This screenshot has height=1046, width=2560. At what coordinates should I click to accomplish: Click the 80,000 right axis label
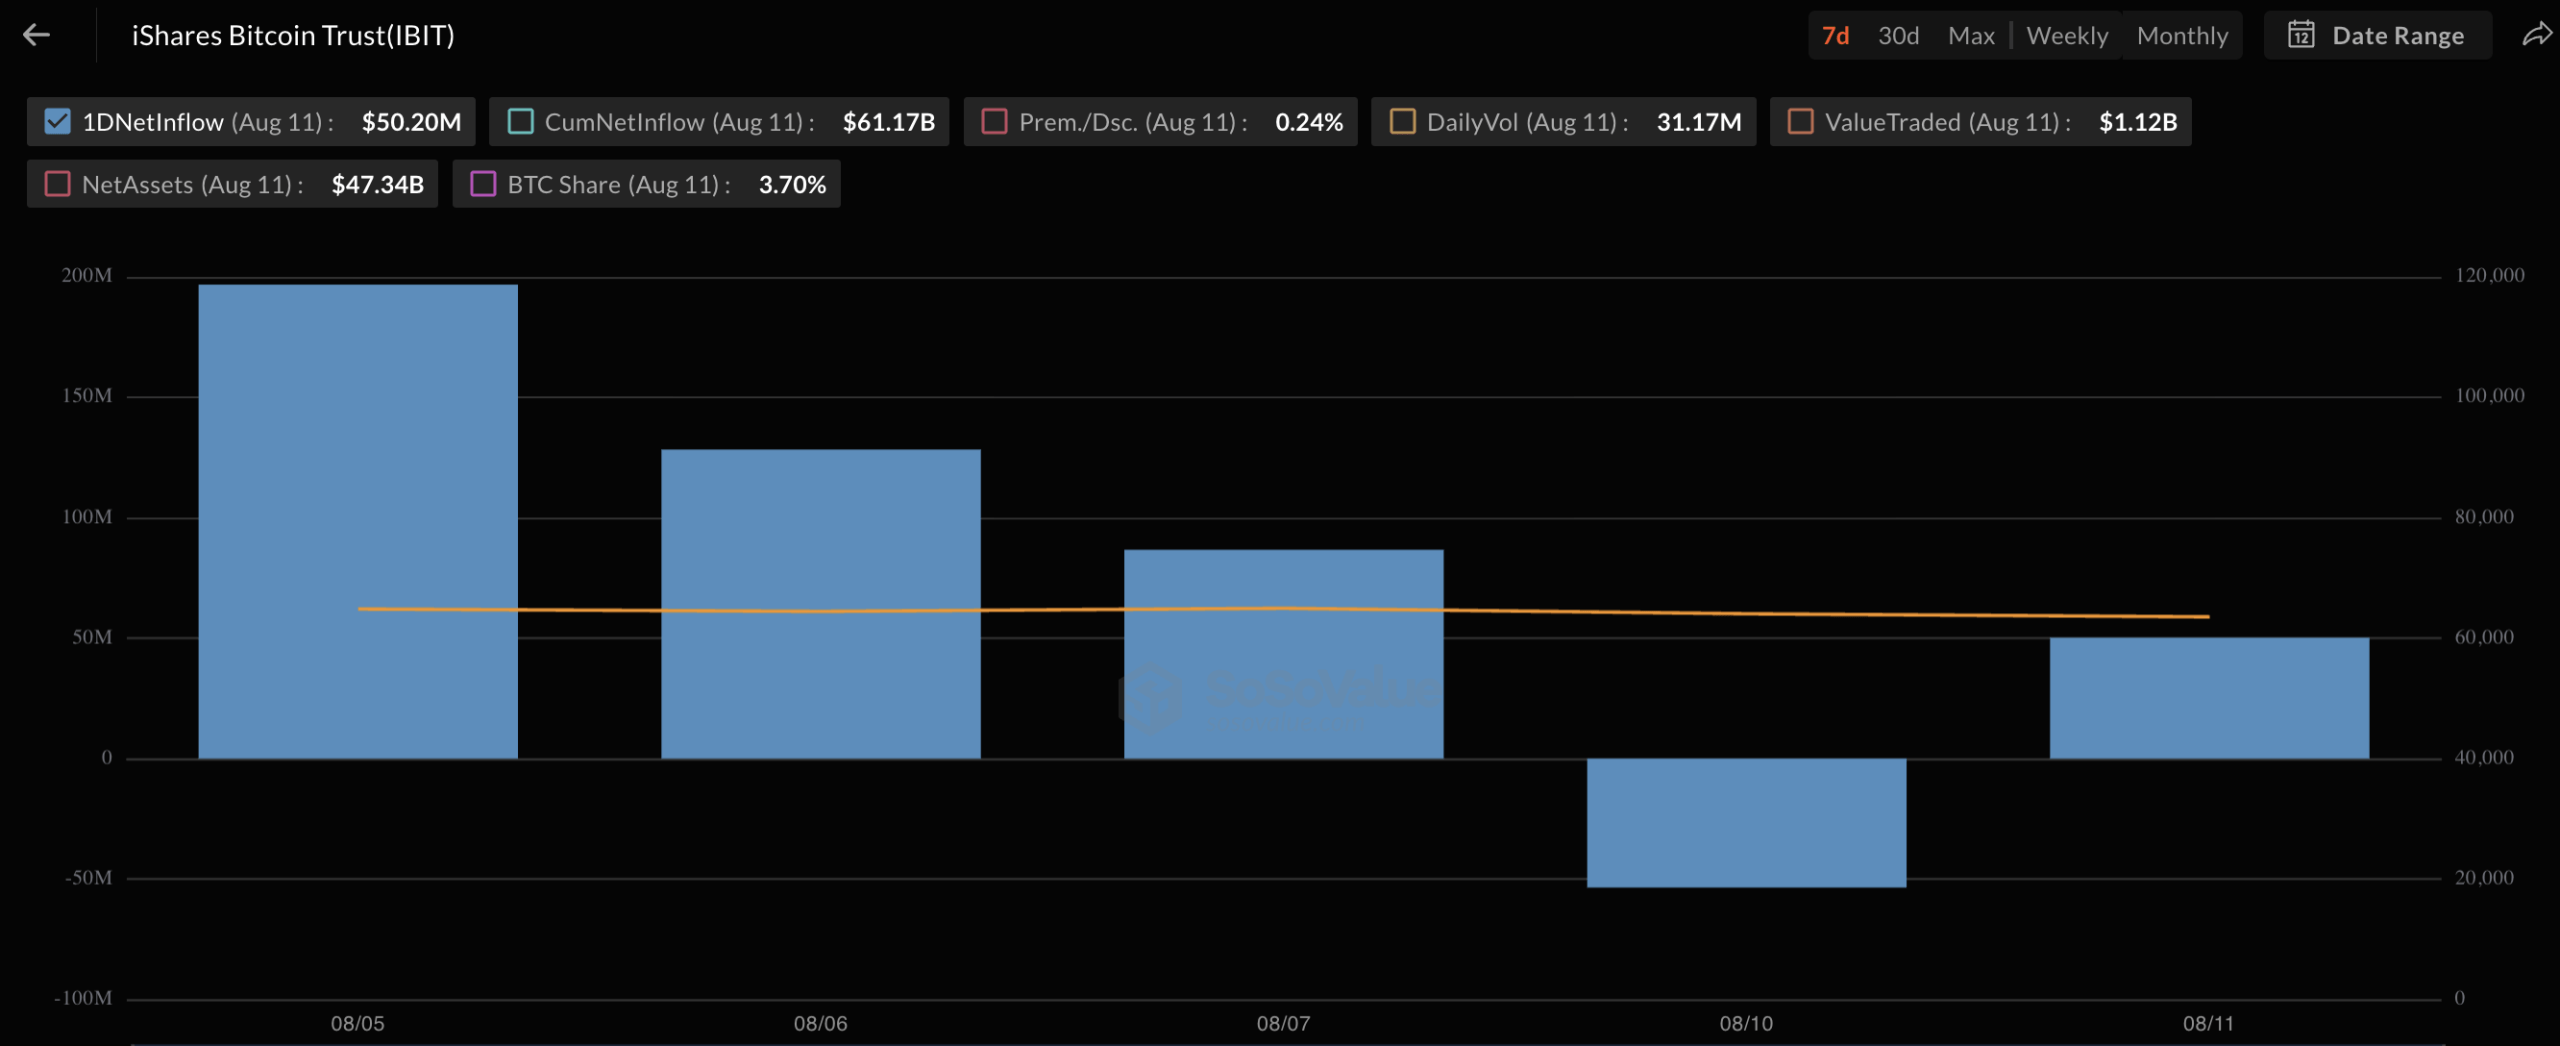[2484, 517]
